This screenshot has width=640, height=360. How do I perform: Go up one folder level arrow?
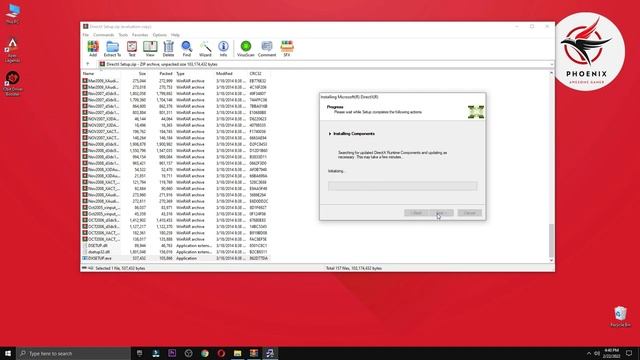click(87, 64)
